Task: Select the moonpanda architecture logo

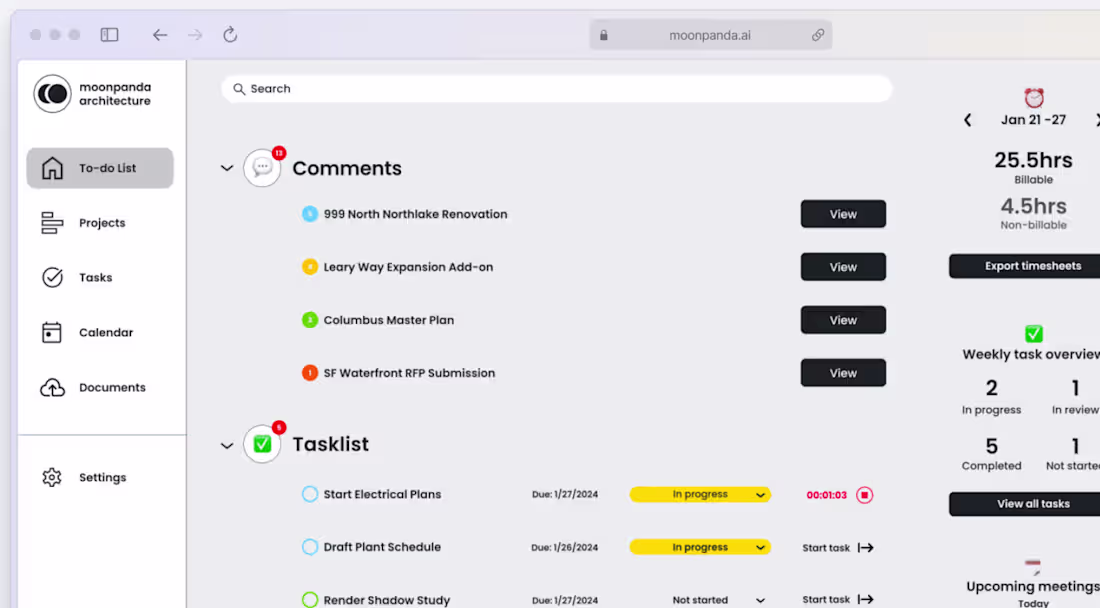Action: pyautogui.click(x=52, y=94)
